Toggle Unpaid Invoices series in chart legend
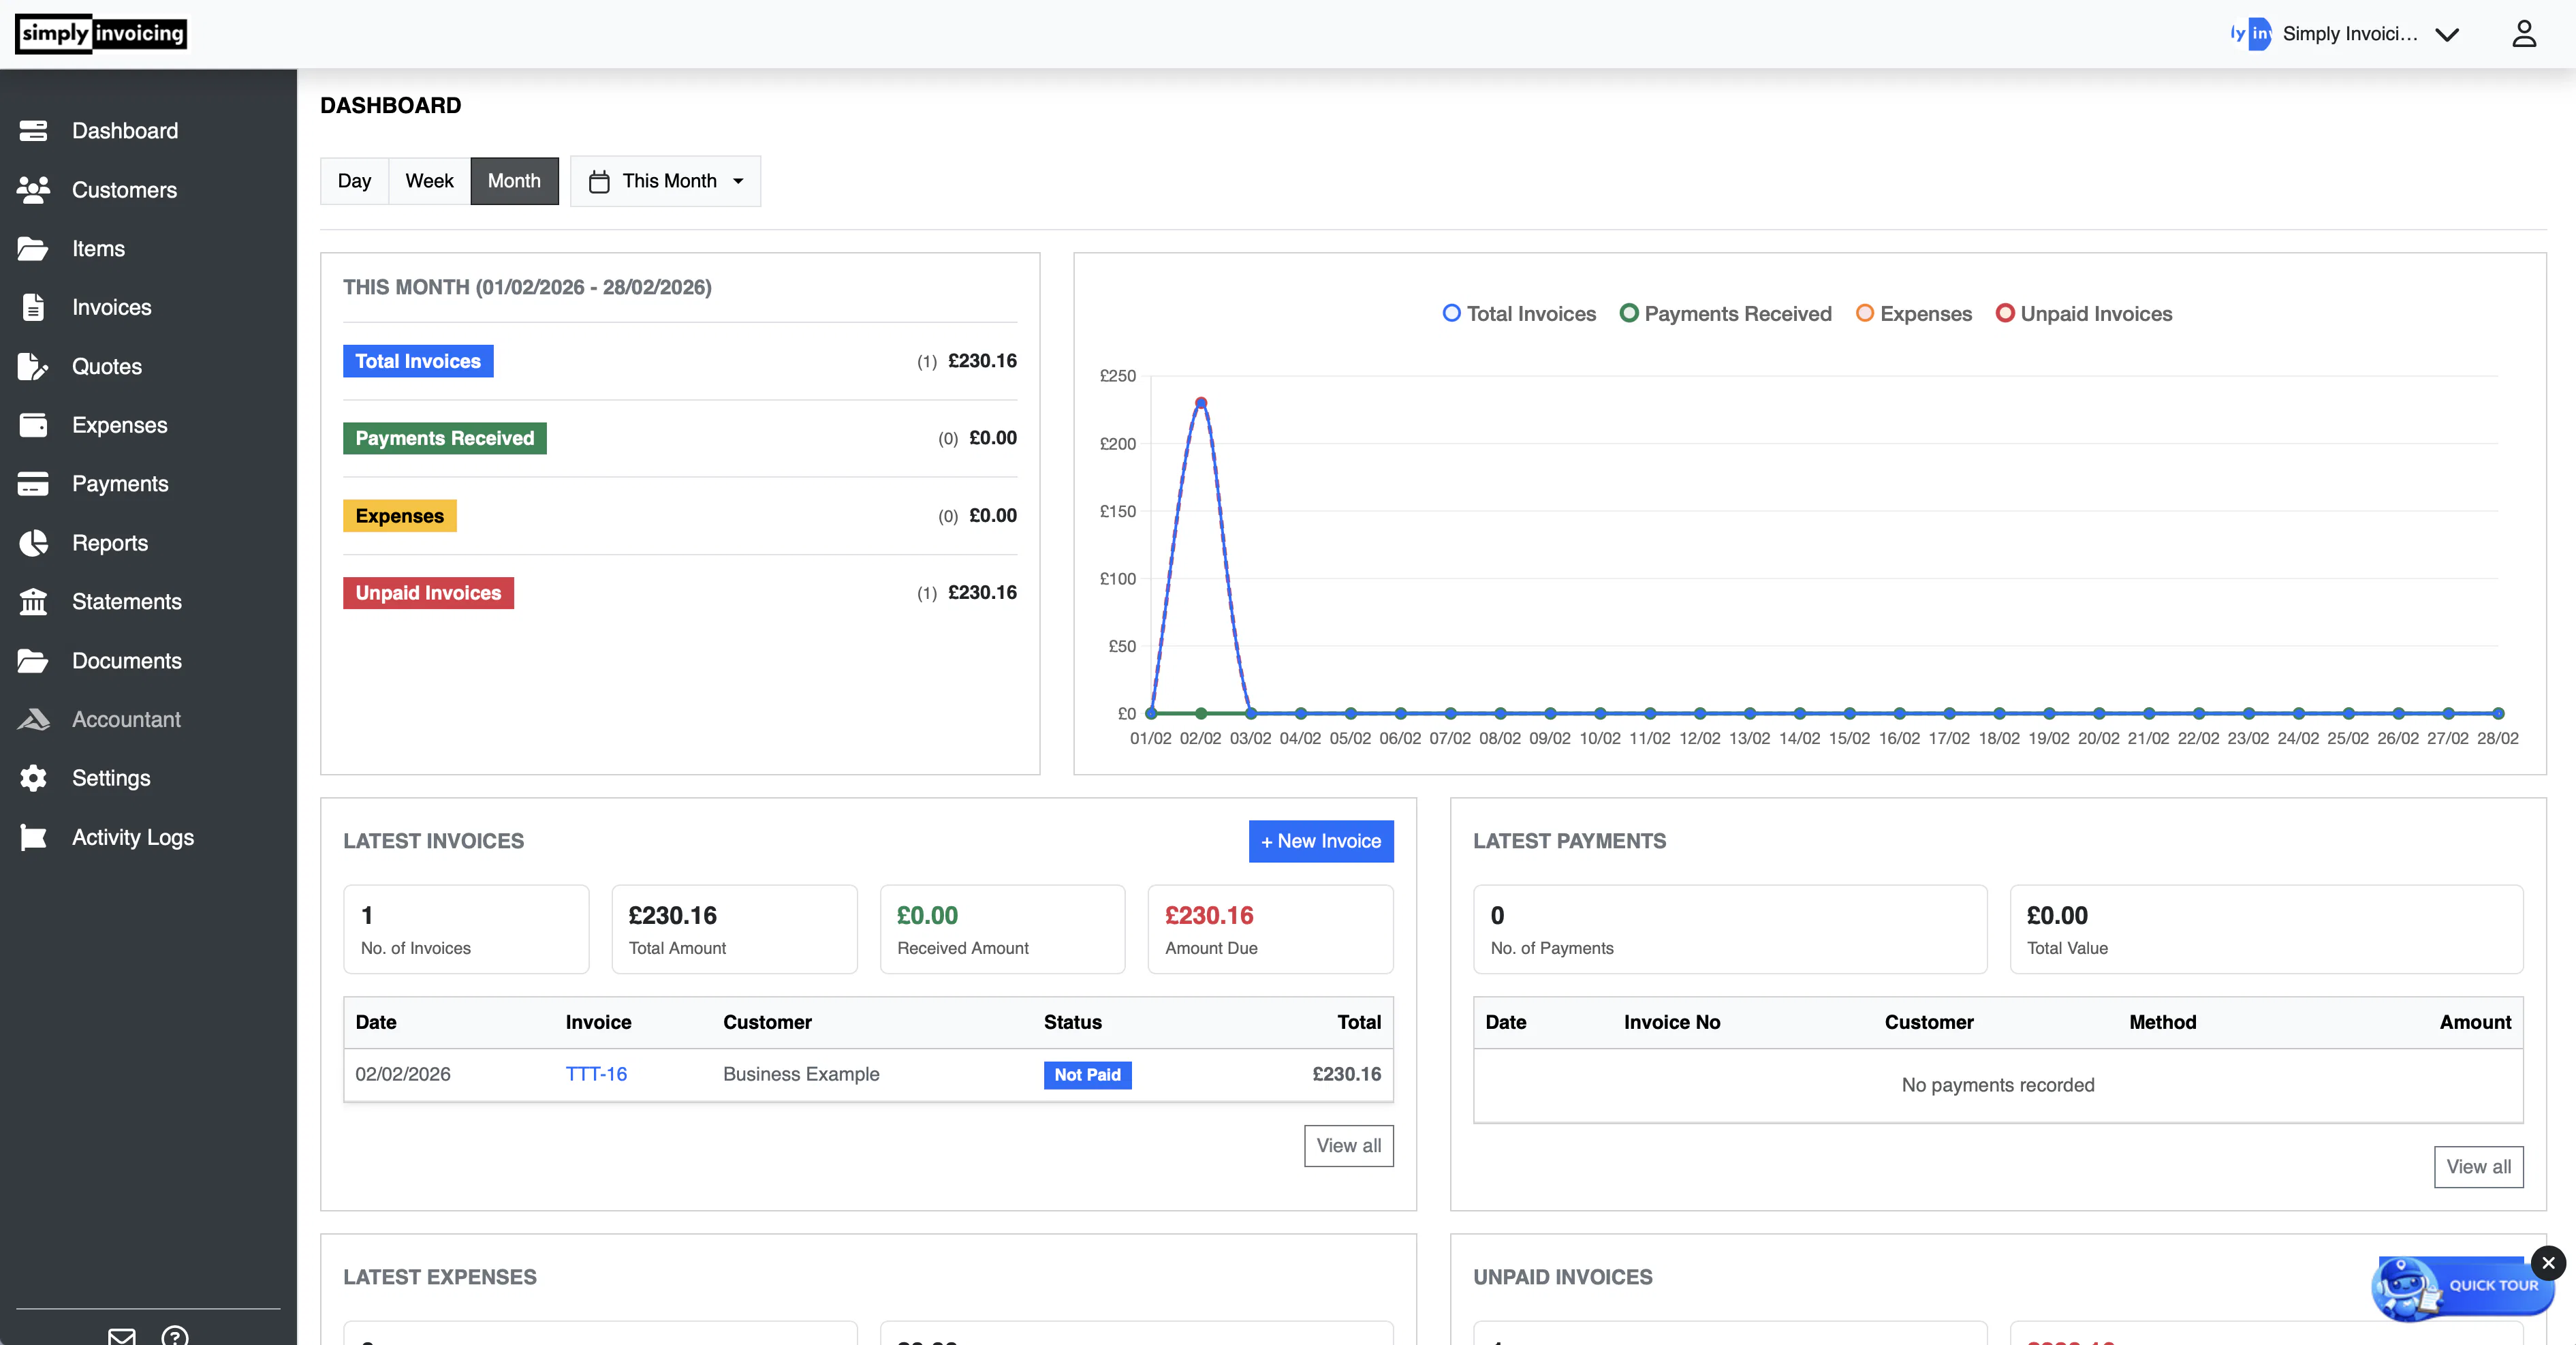The height and width of the screenshot is (1345, 2576). point(2083,314)
